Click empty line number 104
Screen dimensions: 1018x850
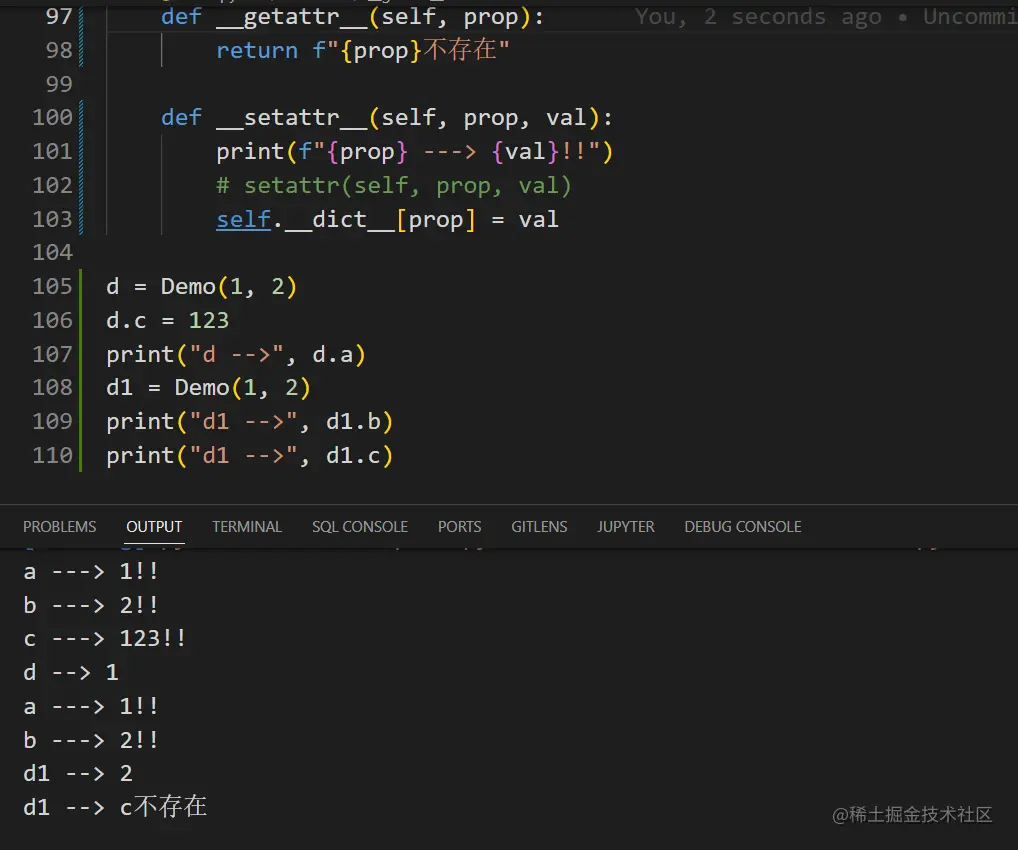coord(53,253)
